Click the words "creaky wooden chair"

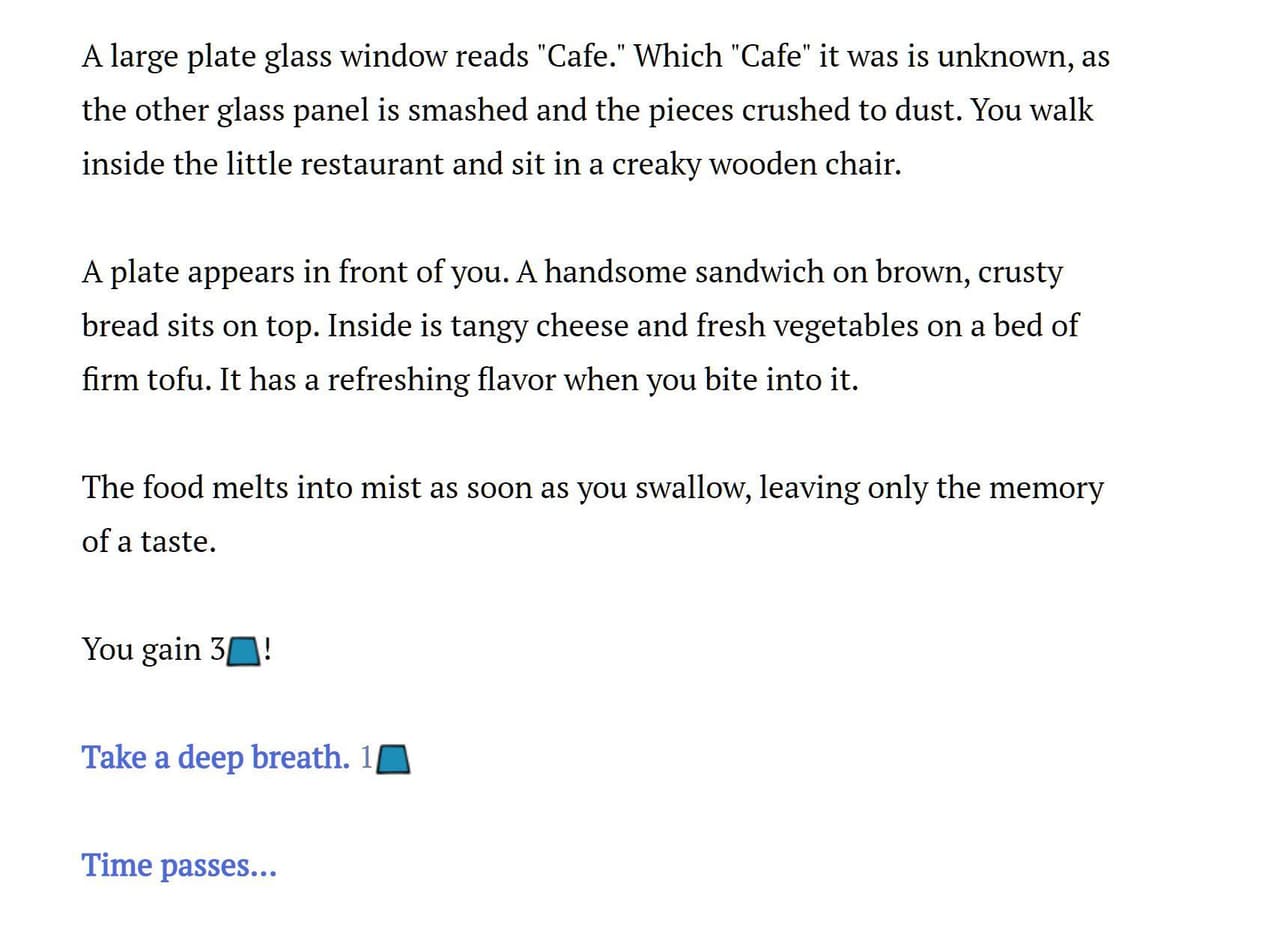pos(755,164)
